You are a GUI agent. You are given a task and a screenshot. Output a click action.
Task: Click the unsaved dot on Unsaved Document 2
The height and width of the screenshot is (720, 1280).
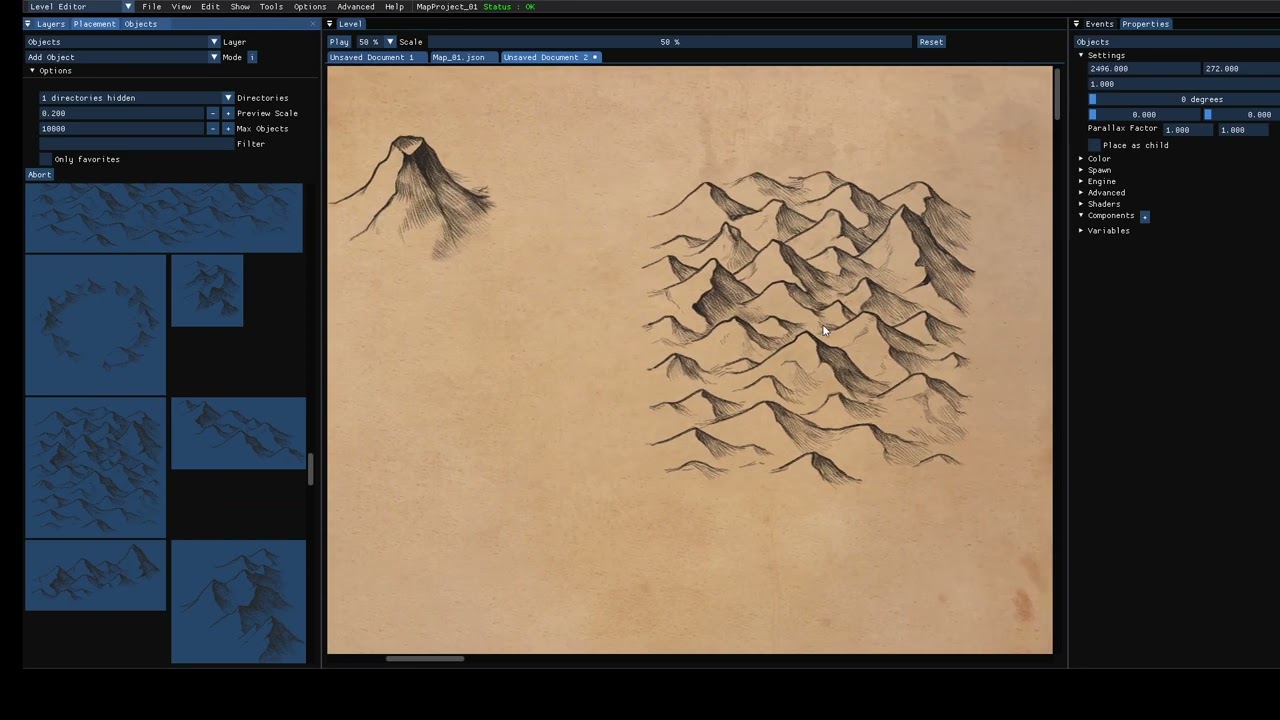(595, 57)
